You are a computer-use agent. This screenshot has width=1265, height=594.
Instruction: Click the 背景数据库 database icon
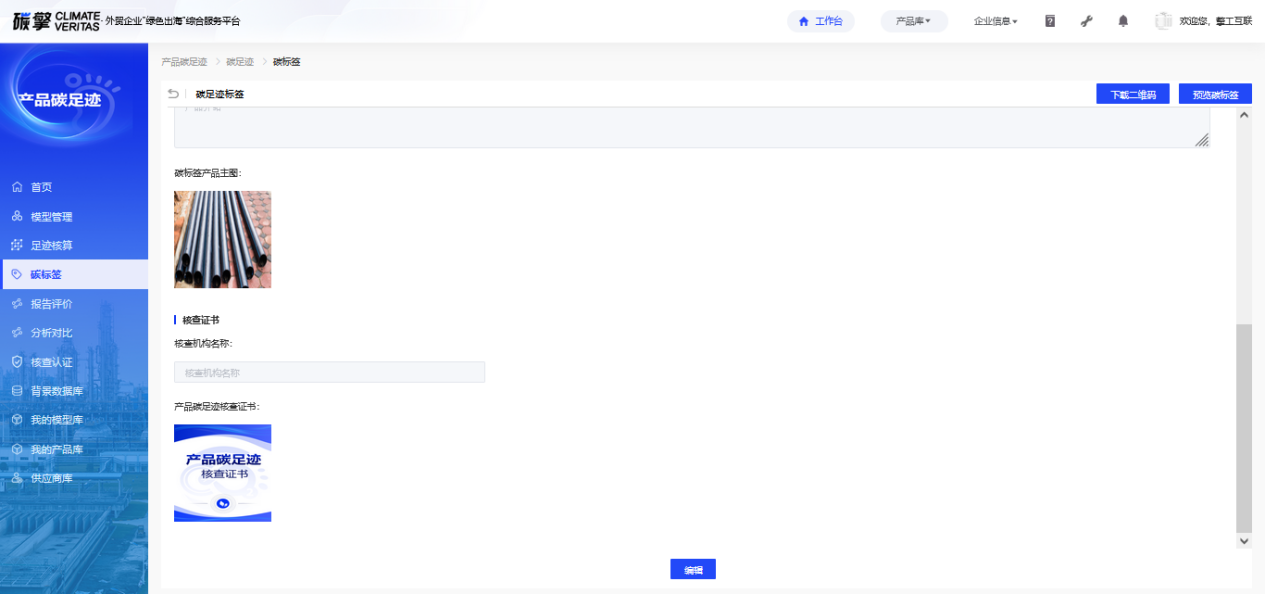point(17,391)
